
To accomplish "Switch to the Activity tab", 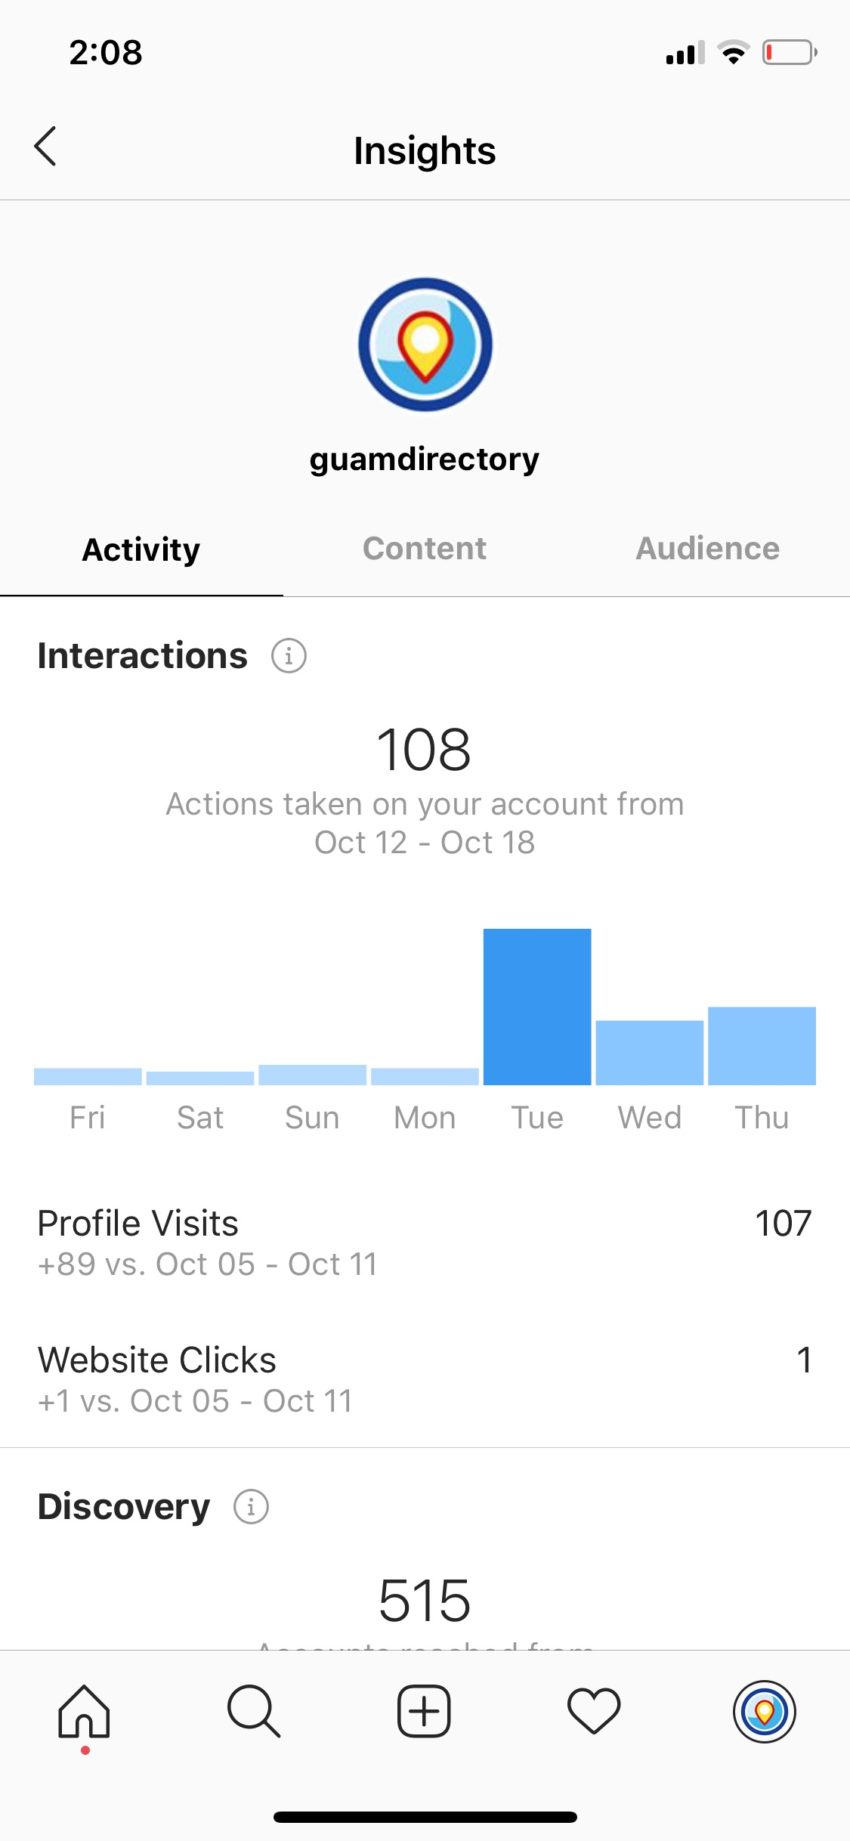I will [141, 549].
